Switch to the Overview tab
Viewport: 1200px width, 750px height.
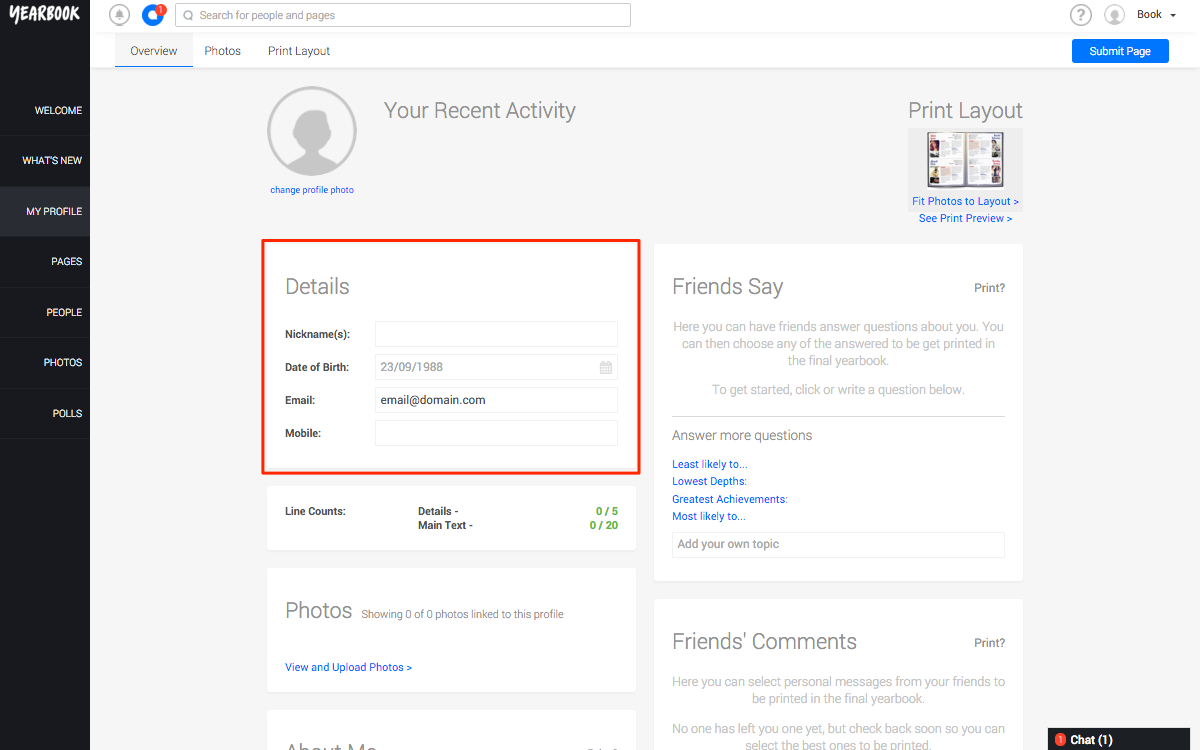click(153, 51)
